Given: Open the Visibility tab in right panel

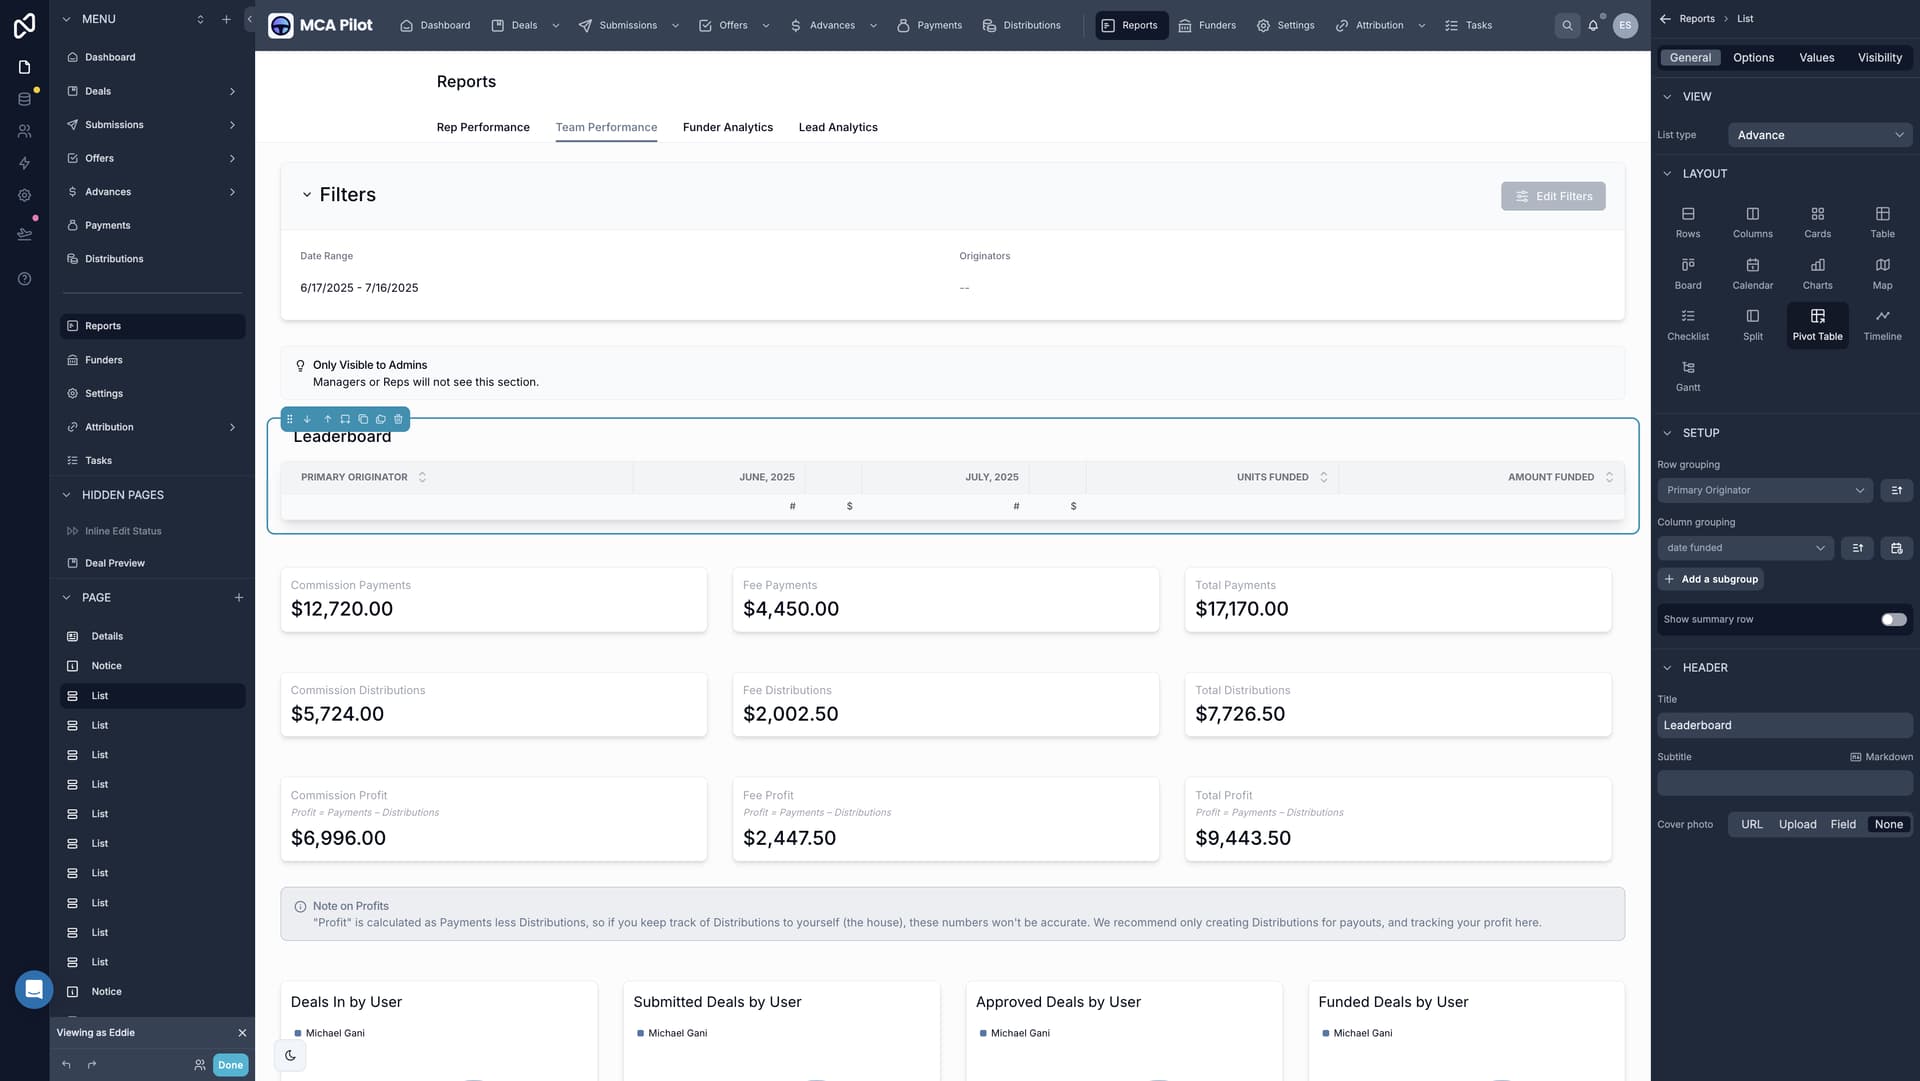Looking at the screenshot, I should point(1879,58).
